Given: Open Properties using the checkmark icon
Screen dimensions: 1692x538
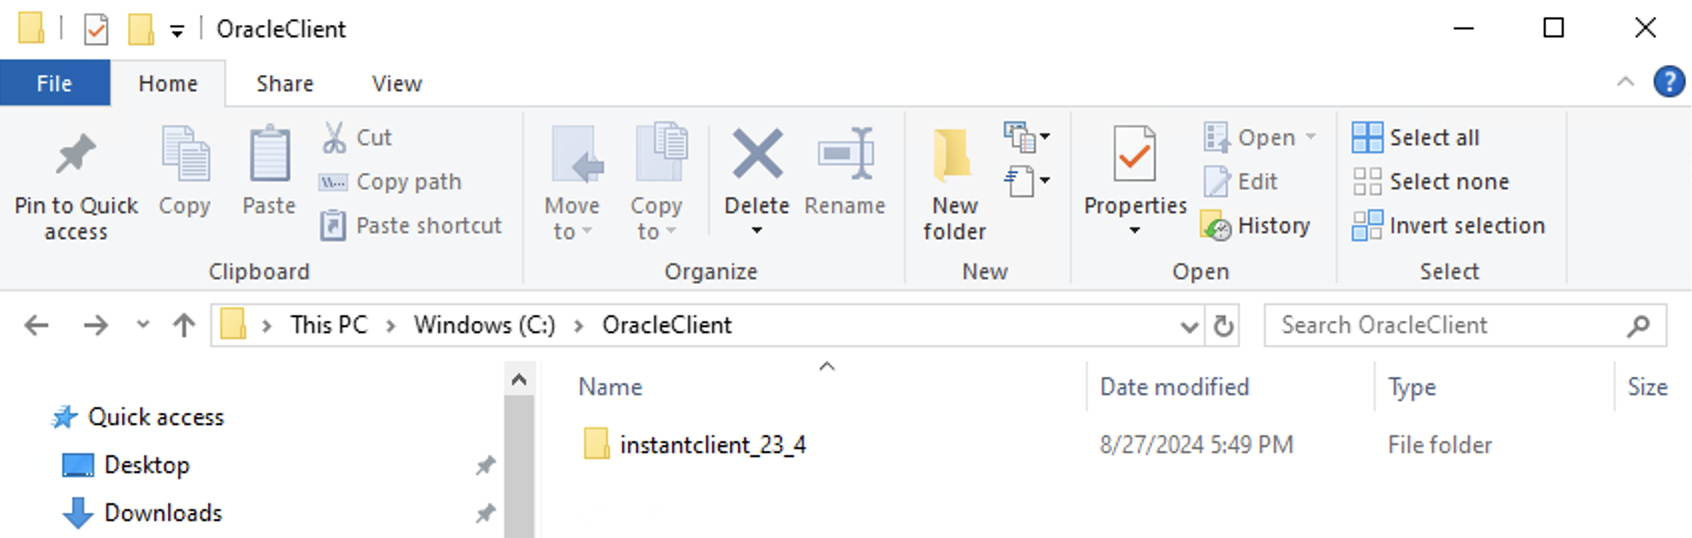Looking at the screenshot, I should coord(1135,155).
